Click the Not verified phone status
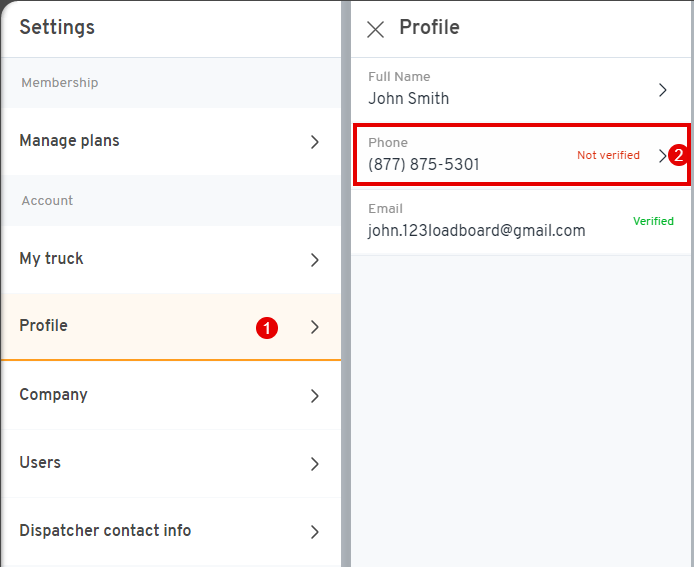The width and height of the screenshot is (694, 567). (608, 155)
